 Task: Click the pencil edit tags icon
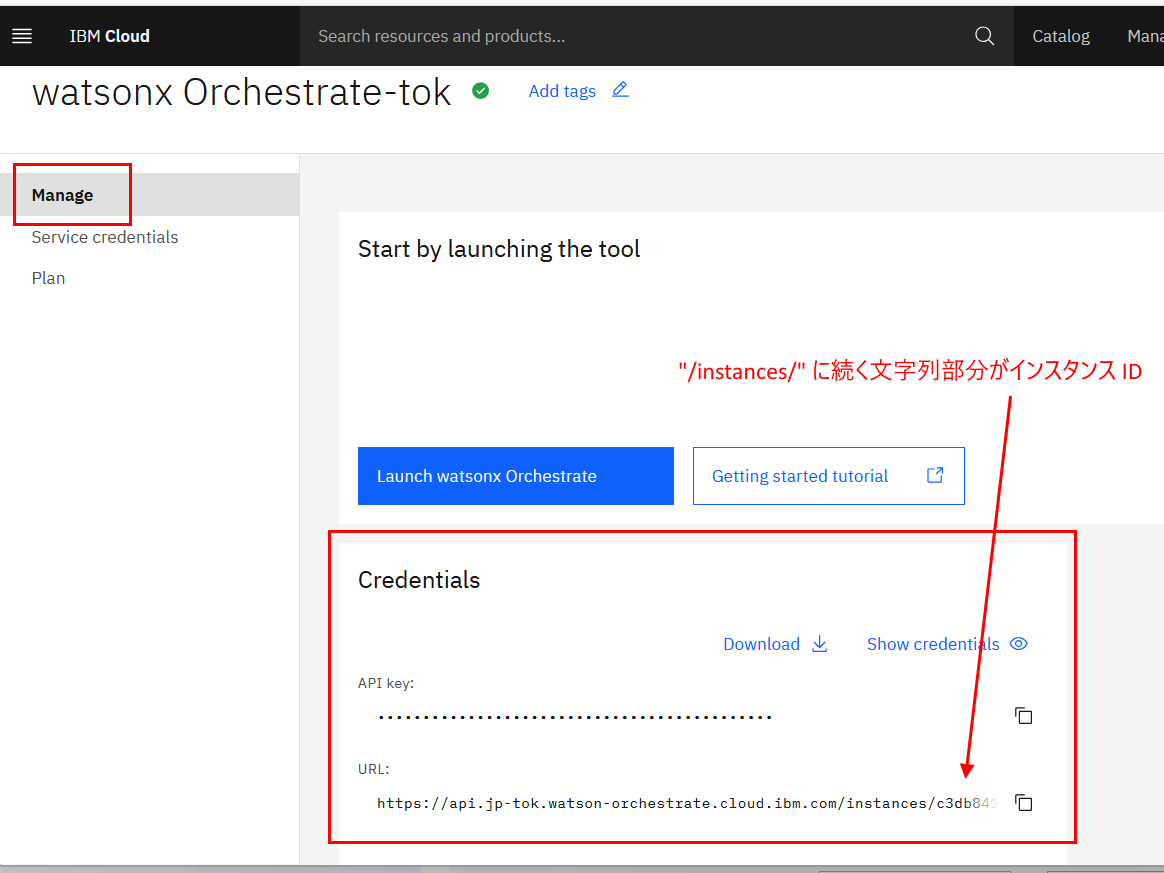point(621,90)
